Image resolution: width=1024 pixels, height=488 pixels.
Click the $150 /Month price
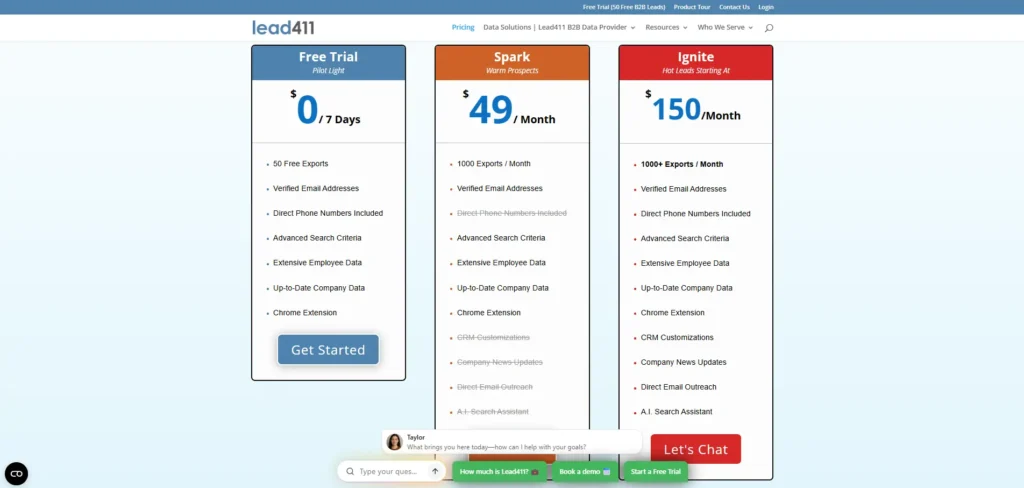693,108
